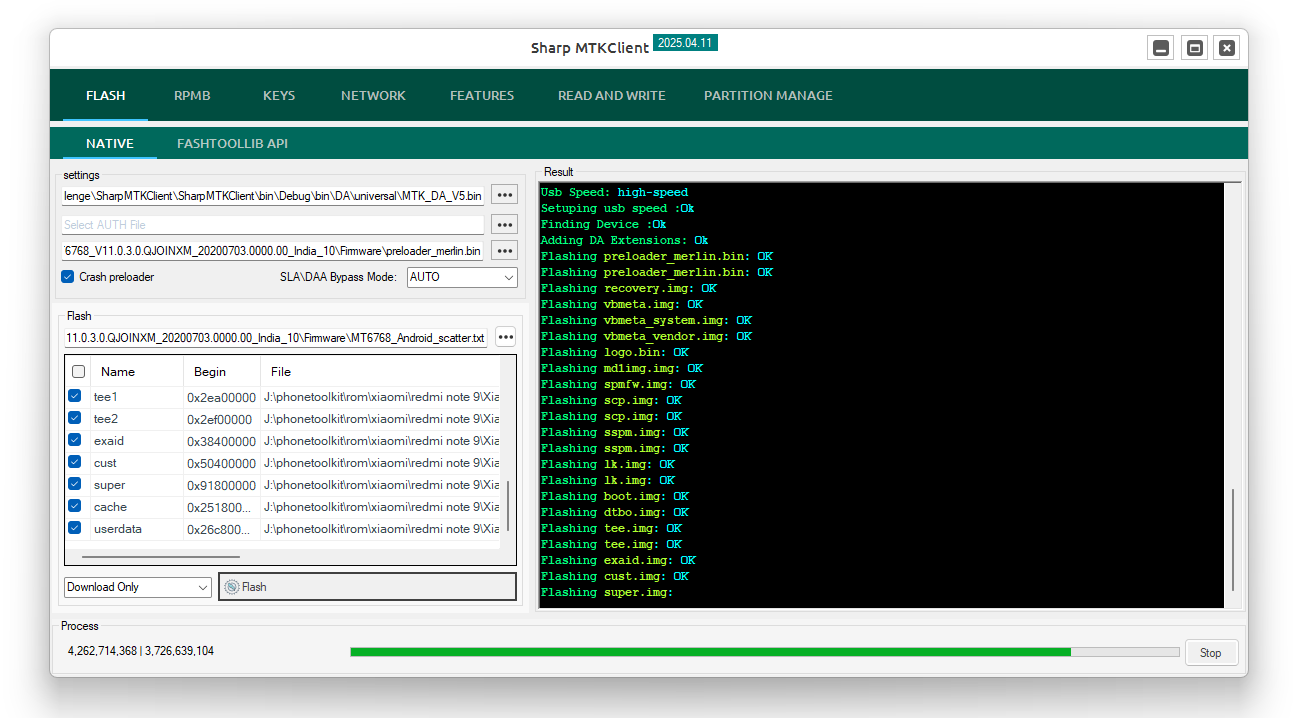Click the Stop button

pos(1211,652)
